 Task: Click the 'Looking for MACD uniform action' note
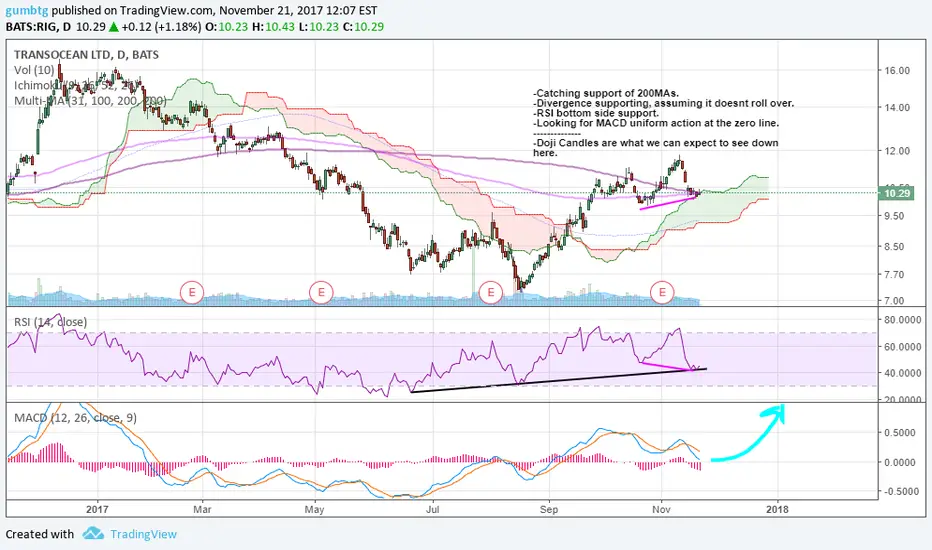pyautogui.click(x=656, y=123)
